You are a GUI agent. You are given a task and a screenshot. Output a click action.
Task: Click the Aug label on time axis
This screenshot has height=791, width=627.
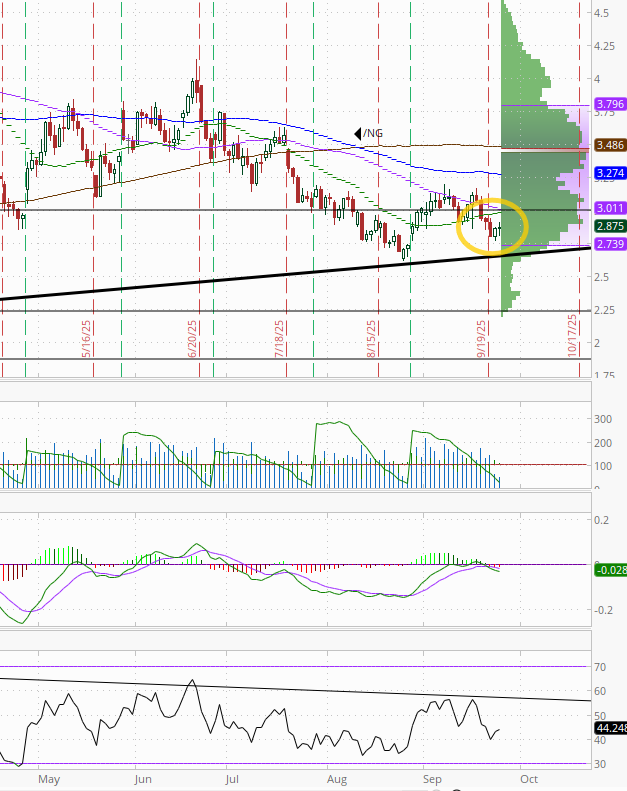click(337, 779)
